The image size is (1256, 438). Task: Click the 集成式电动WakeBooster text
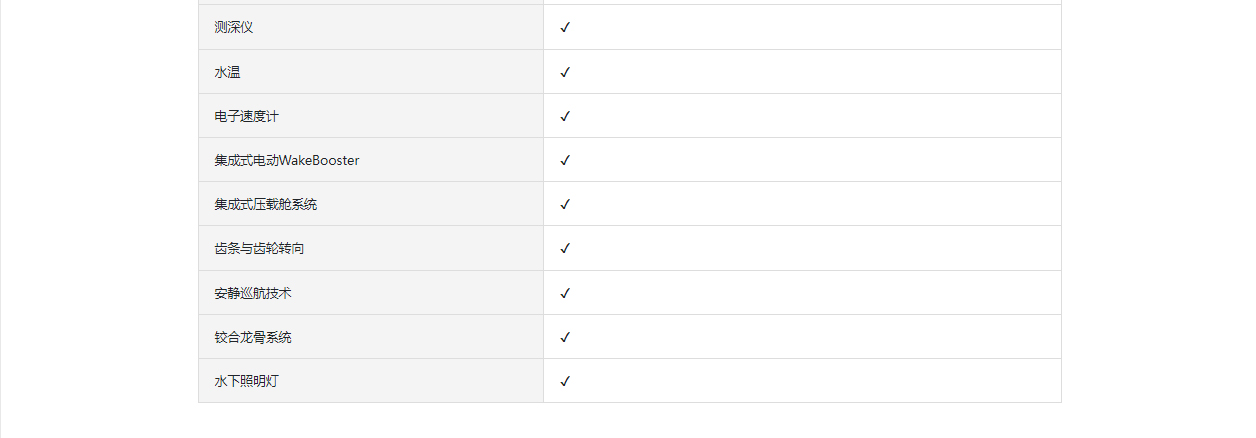coord(286,160)
